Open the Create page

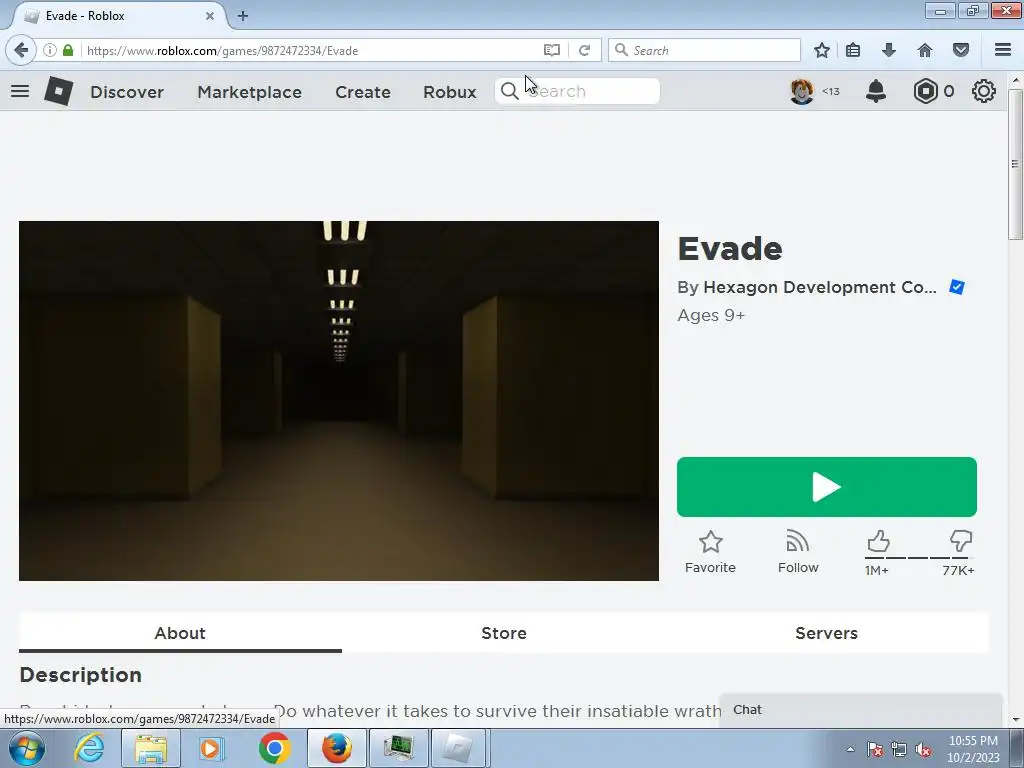pyautogui.click(x=362, y=92)
